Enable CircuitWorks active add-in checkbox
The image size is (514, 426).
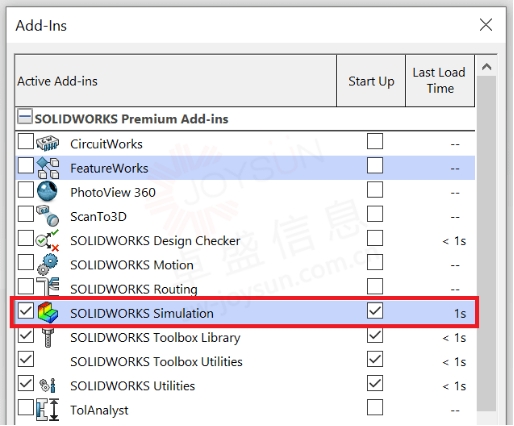tap(26, 141)
